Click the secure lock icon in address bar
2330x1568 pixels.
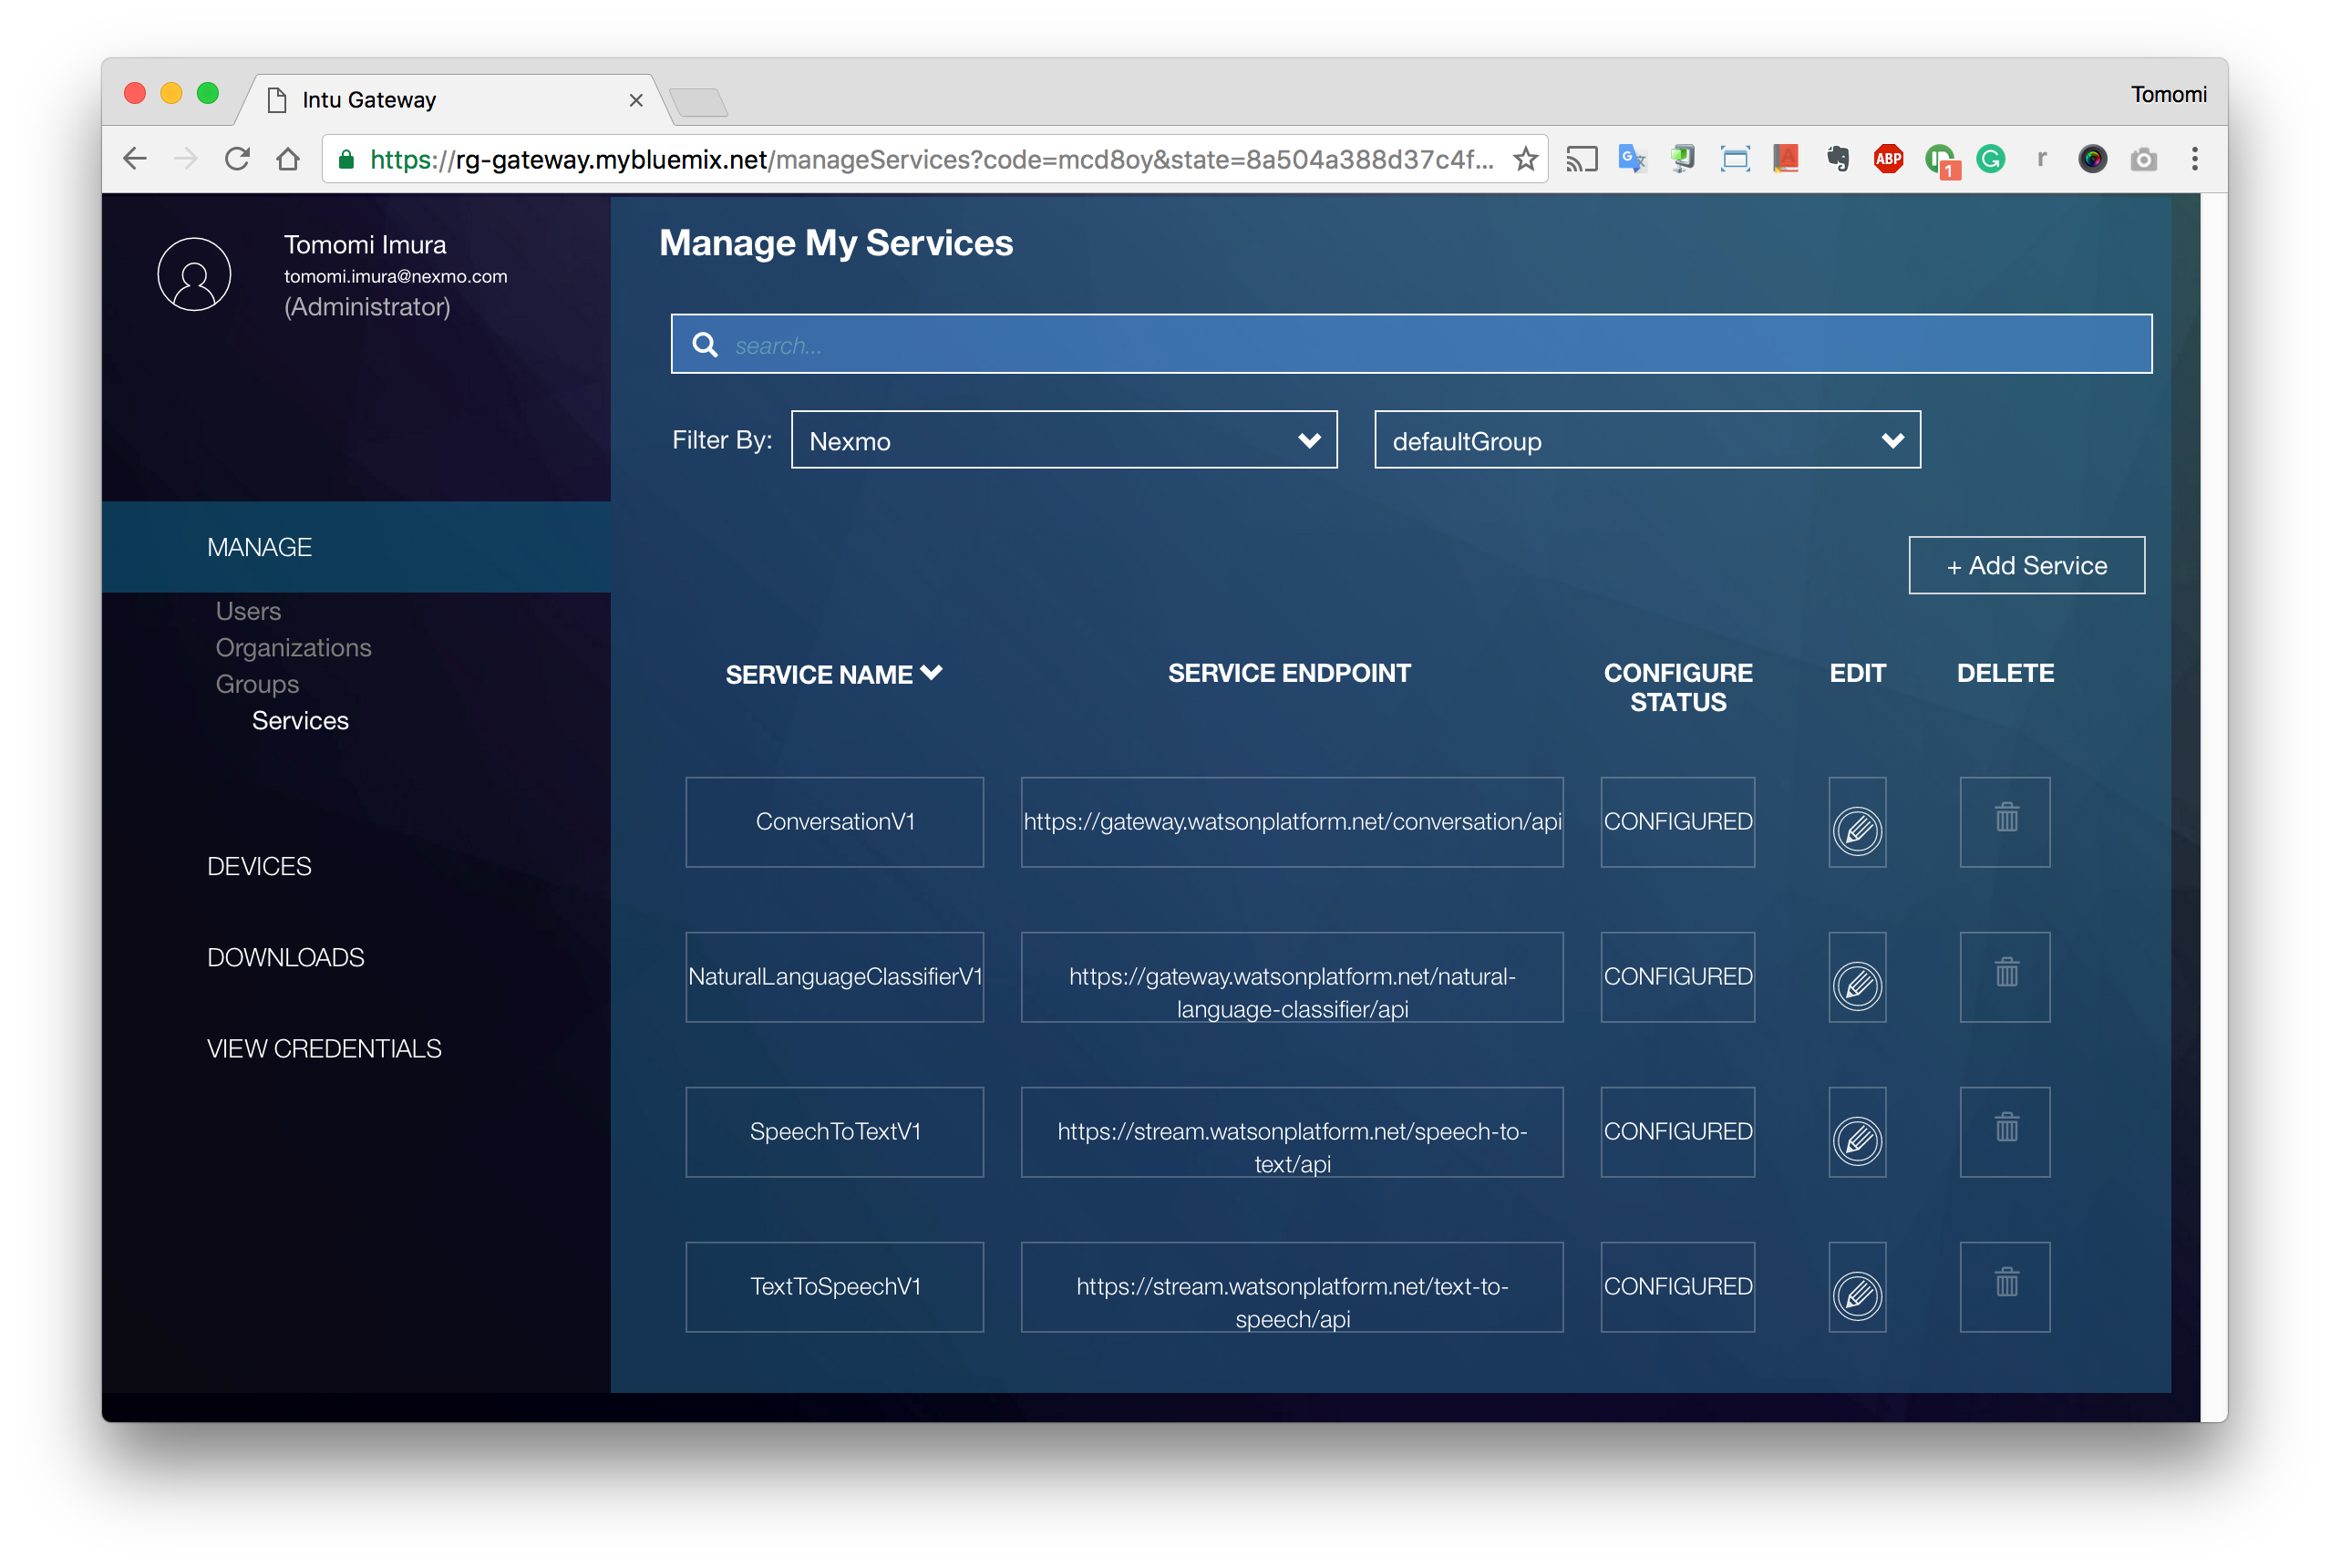[x=346, y=159]
